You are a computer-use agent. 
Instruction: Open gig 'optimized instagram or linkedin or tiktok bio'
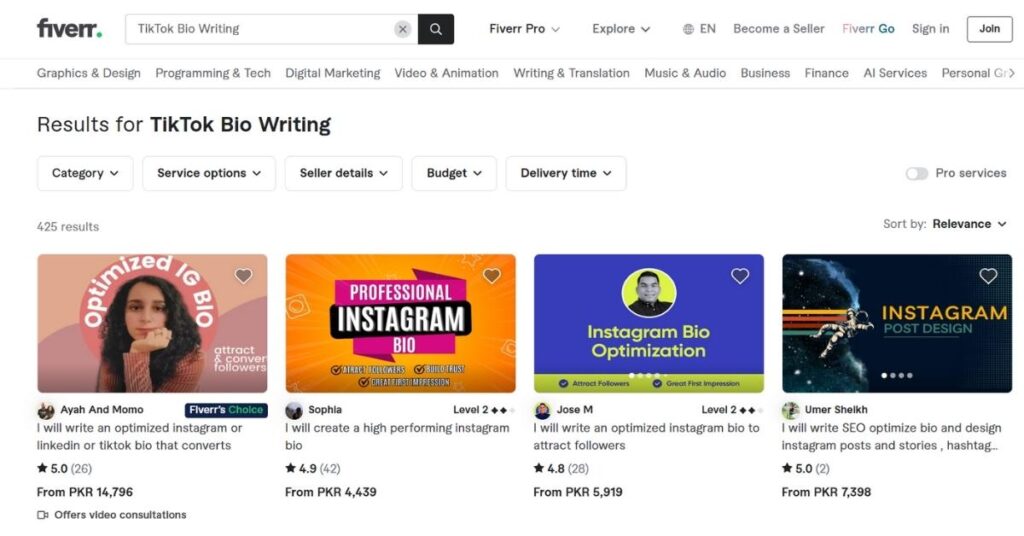[x=140, y=437]
